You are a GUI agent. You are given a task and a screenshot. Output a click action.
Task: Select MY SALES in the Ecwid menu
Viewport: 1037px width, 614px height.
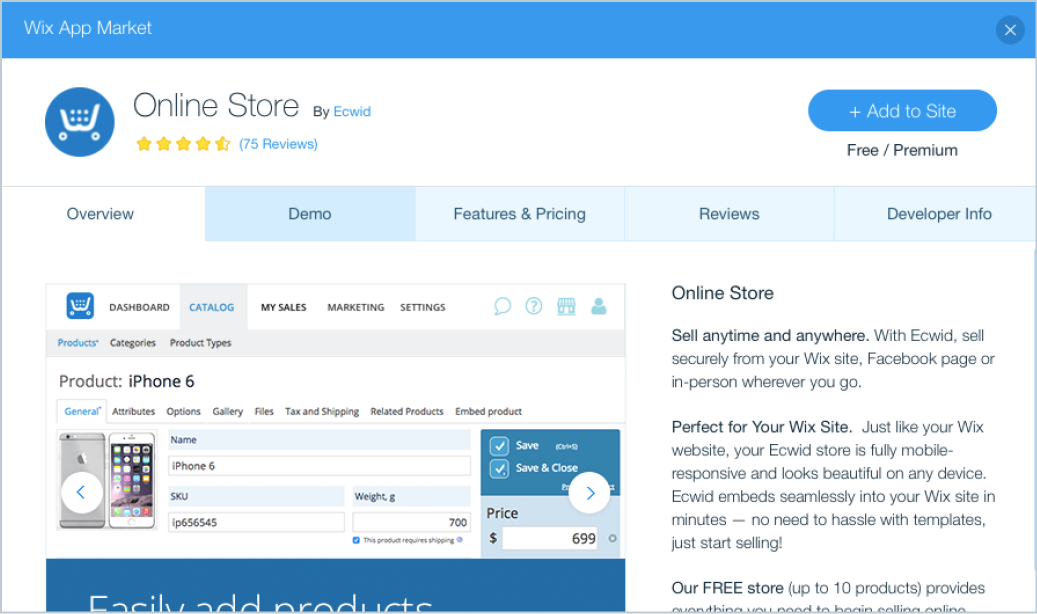click(x=284, y=307)
